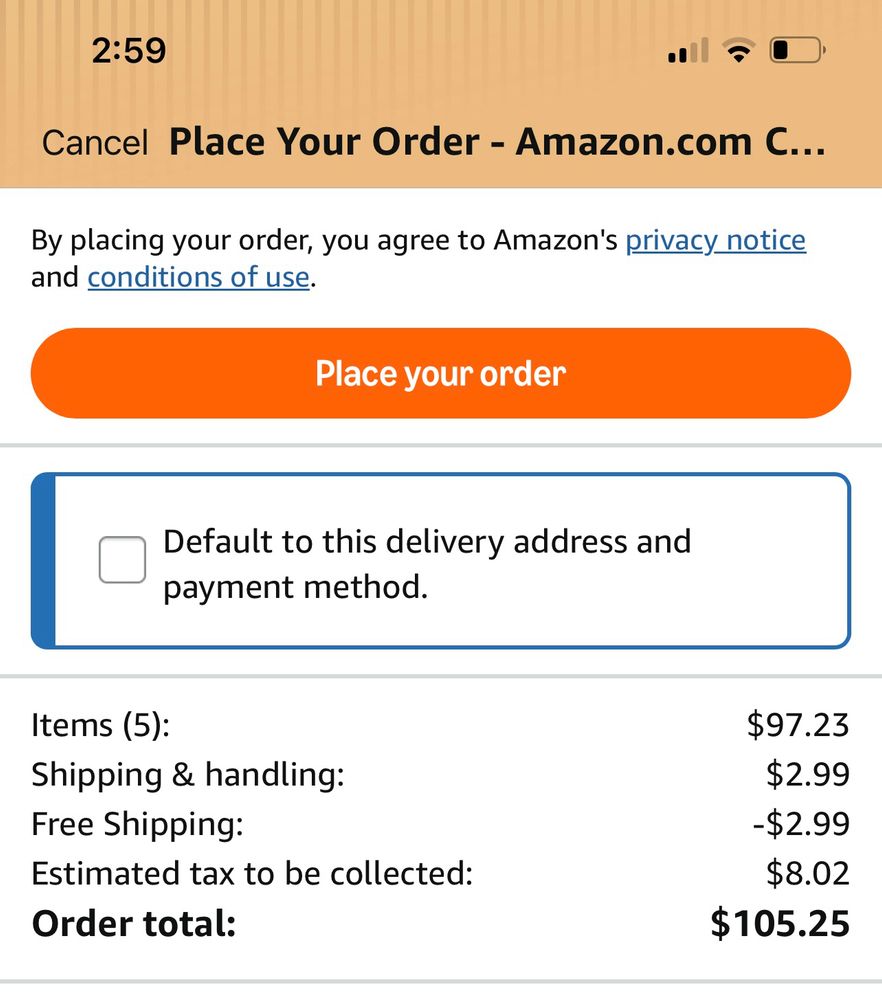The width and height of the screenshot is (882, 1000).
Task: Check the default delivery address checkbox
Action: (122, 560)
